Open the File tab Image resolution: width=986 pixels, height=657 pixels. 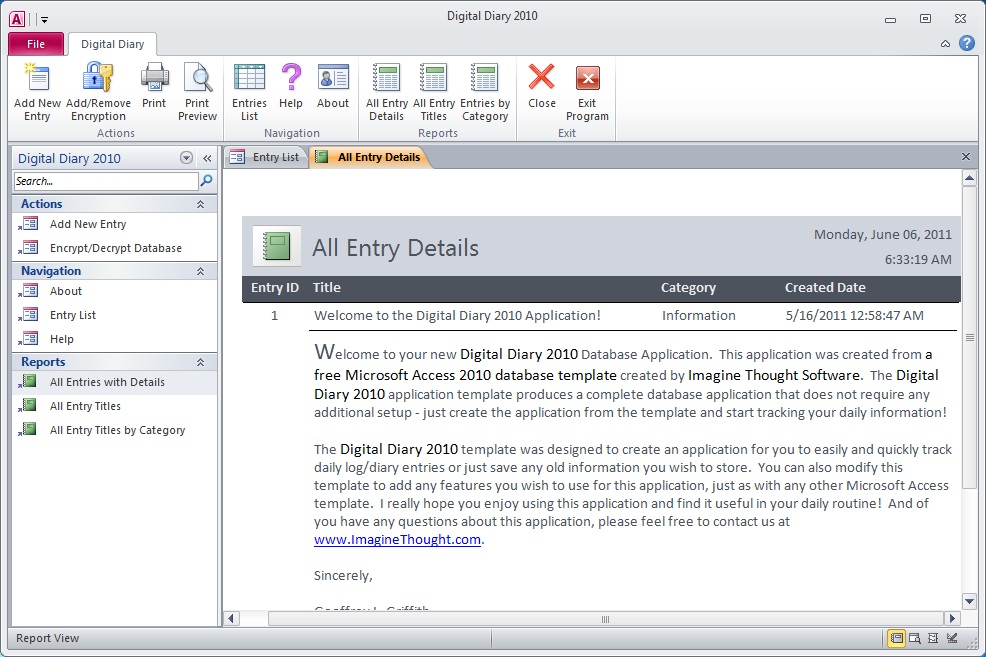pos(36,44)
